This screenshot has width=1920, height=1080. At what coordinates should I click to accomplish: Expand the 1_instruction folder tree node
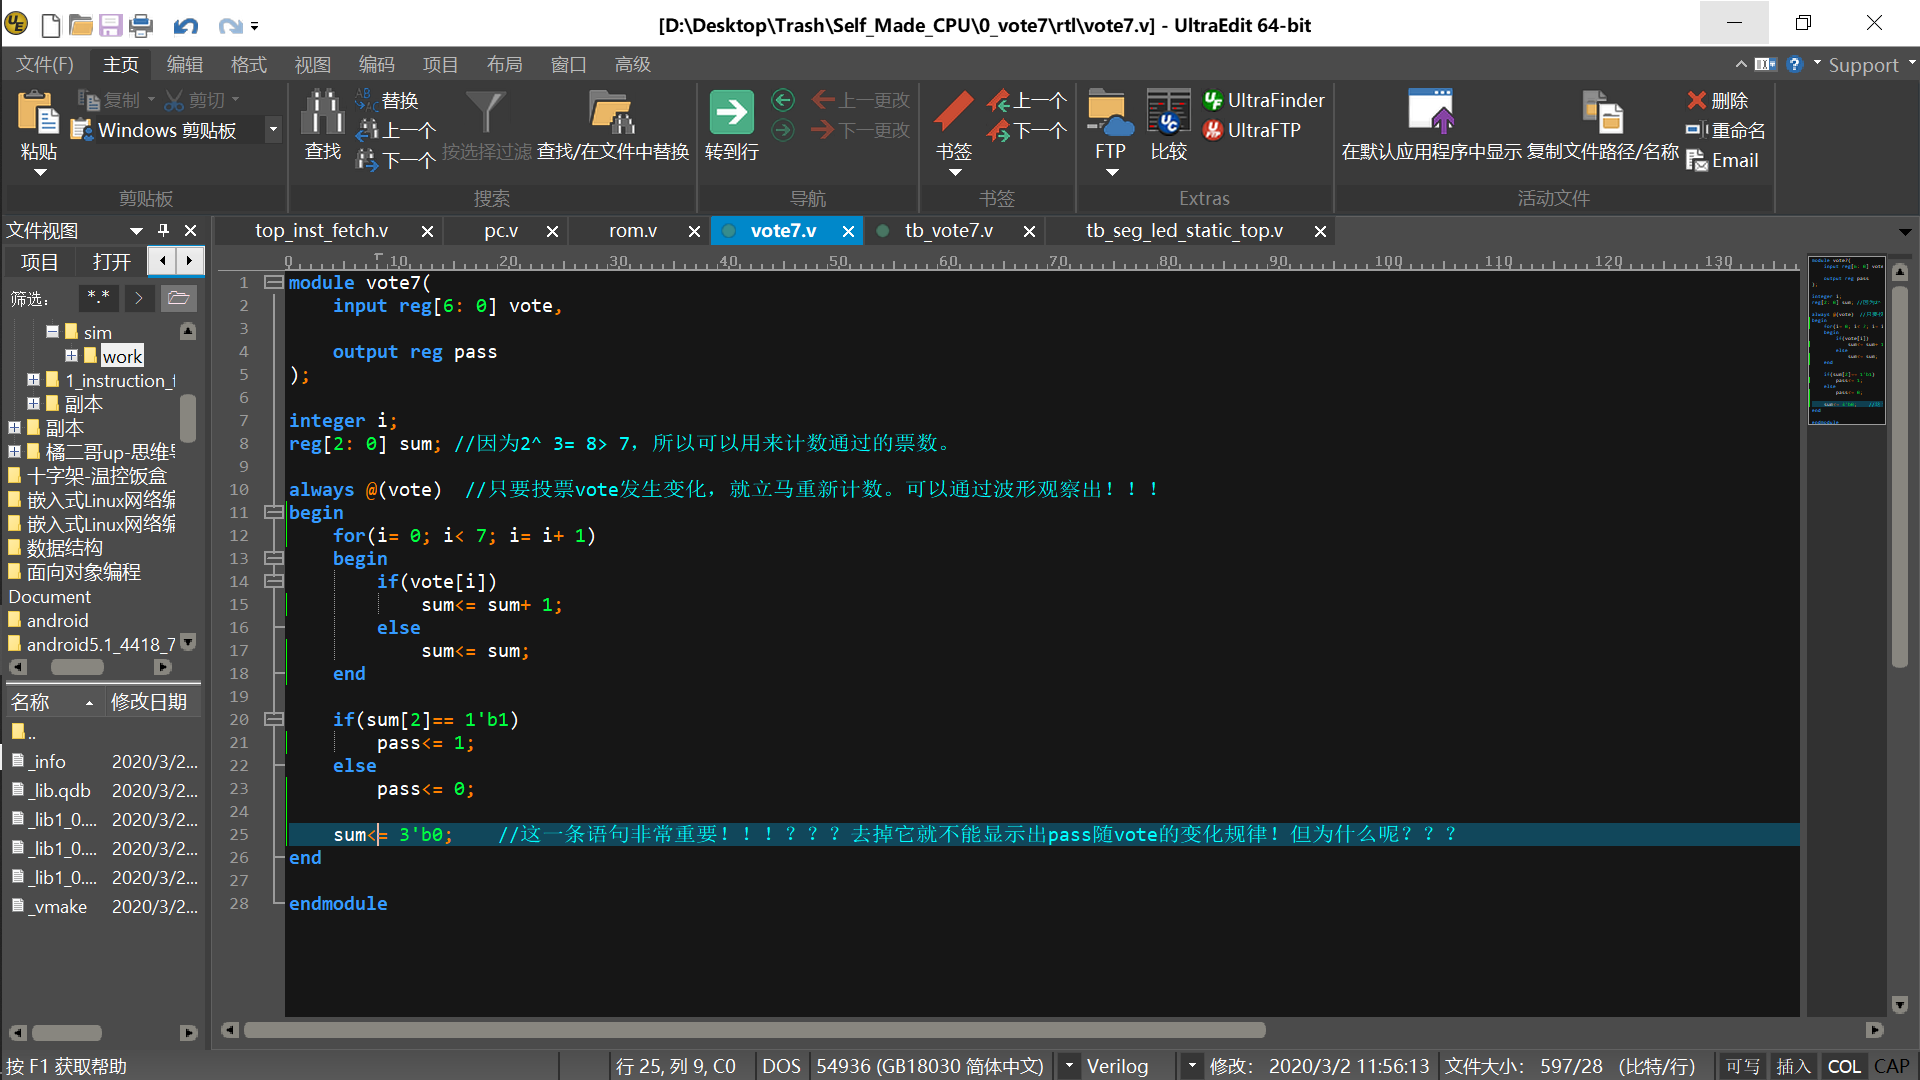33,380
